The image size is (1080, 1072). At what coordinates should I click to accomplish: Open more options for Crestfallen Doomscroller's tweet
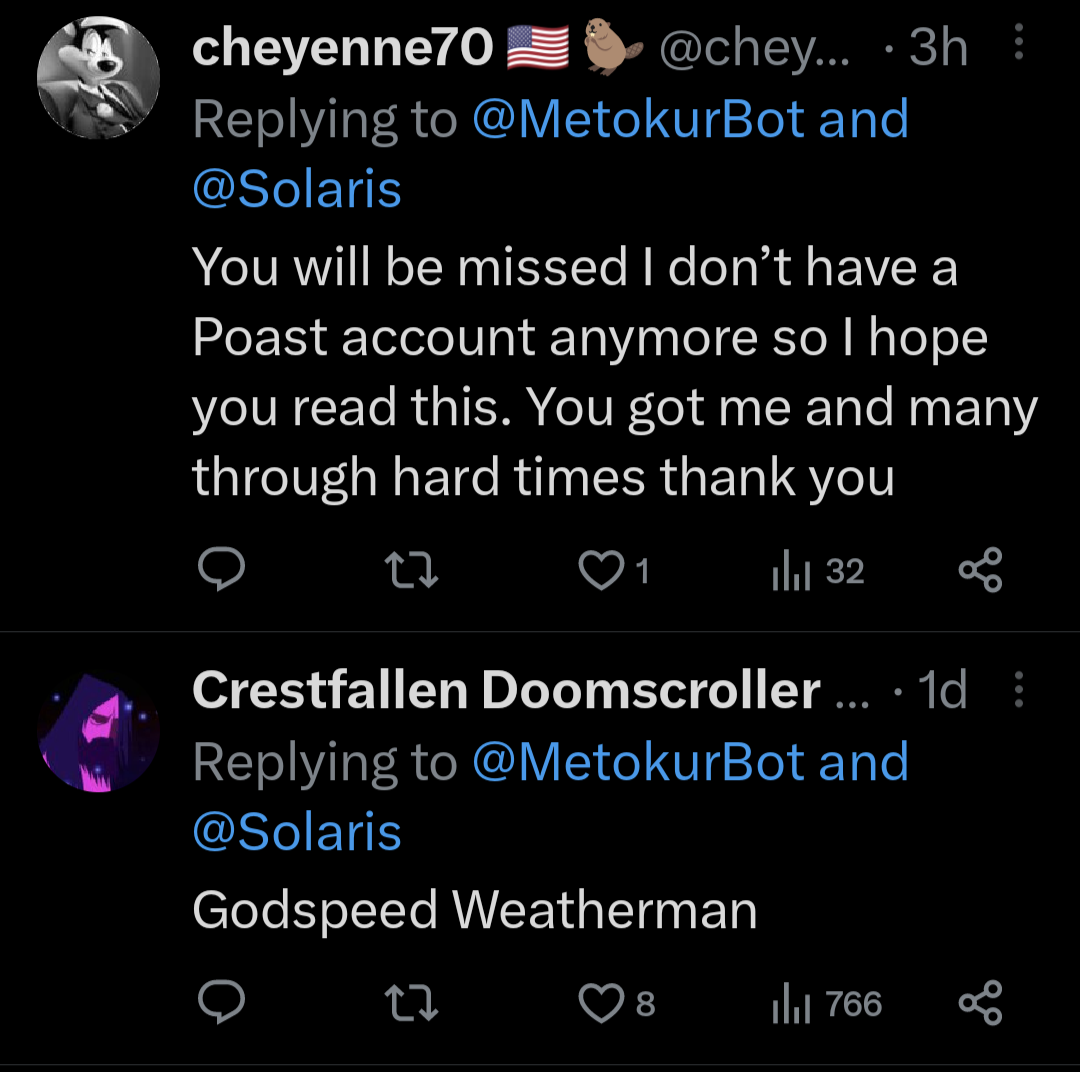pos(1019,689)
